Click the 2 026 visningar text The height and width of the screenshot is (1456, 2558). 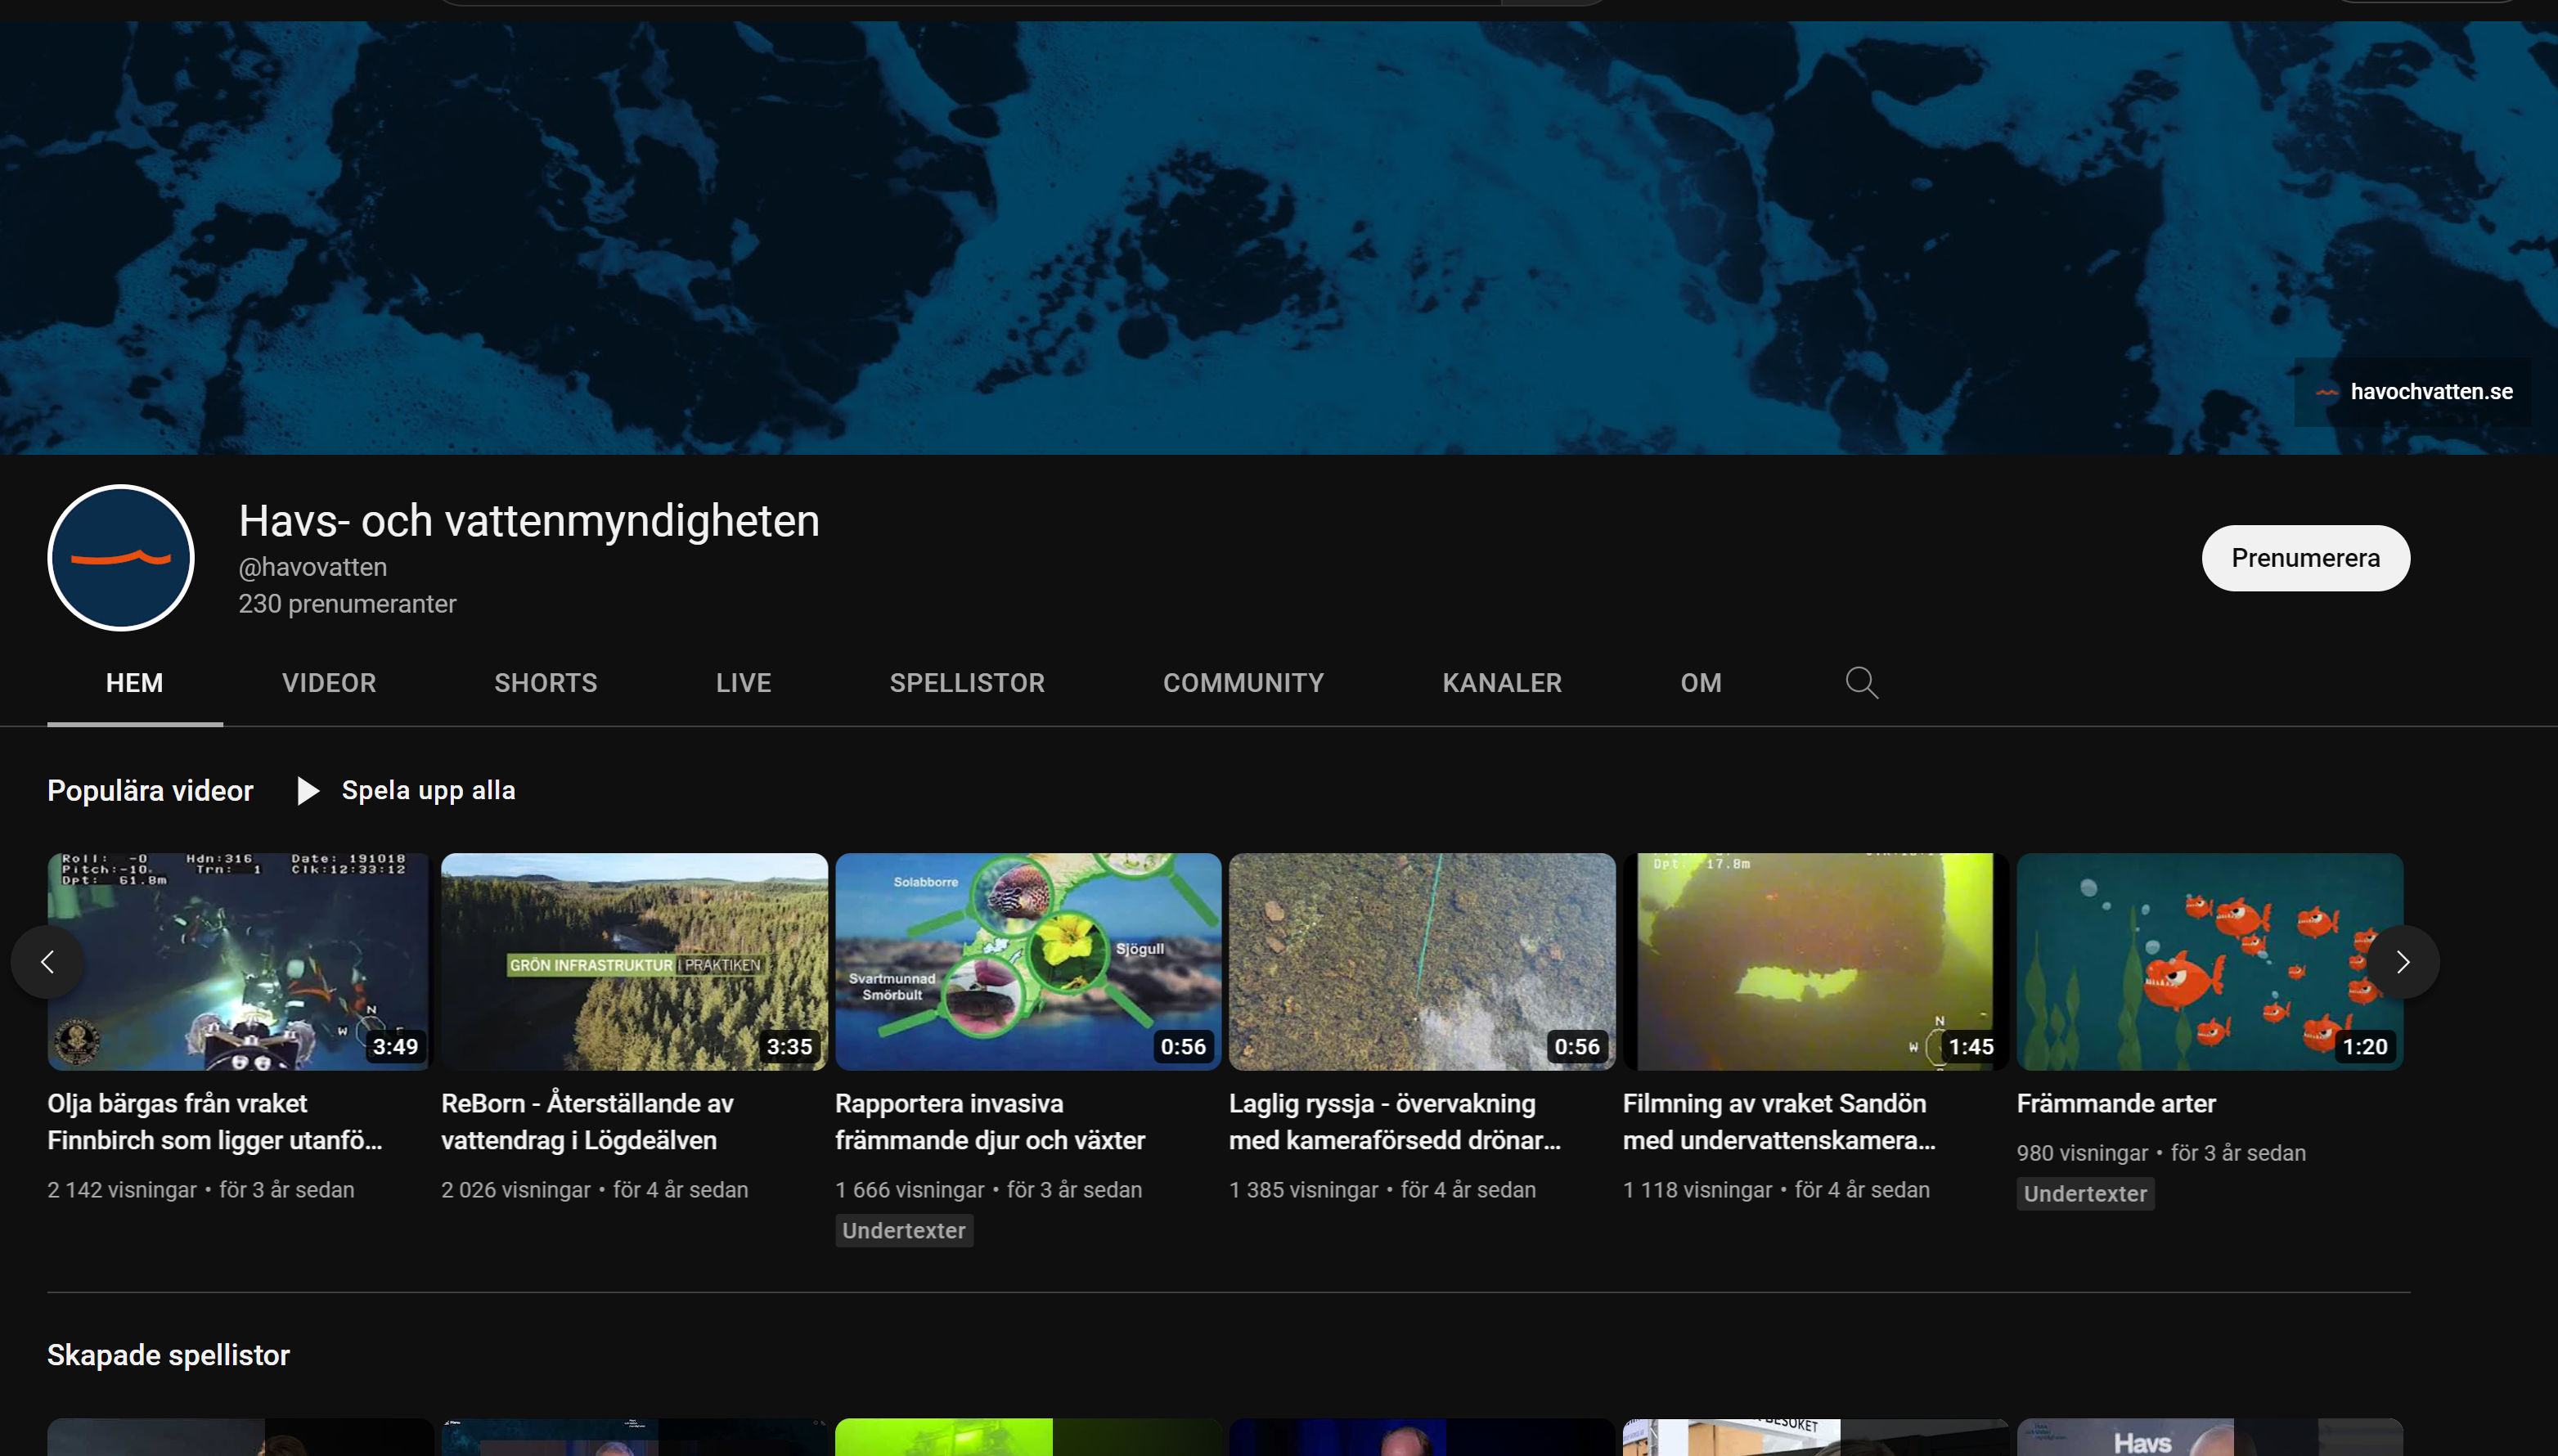(x=516, y=1190)
